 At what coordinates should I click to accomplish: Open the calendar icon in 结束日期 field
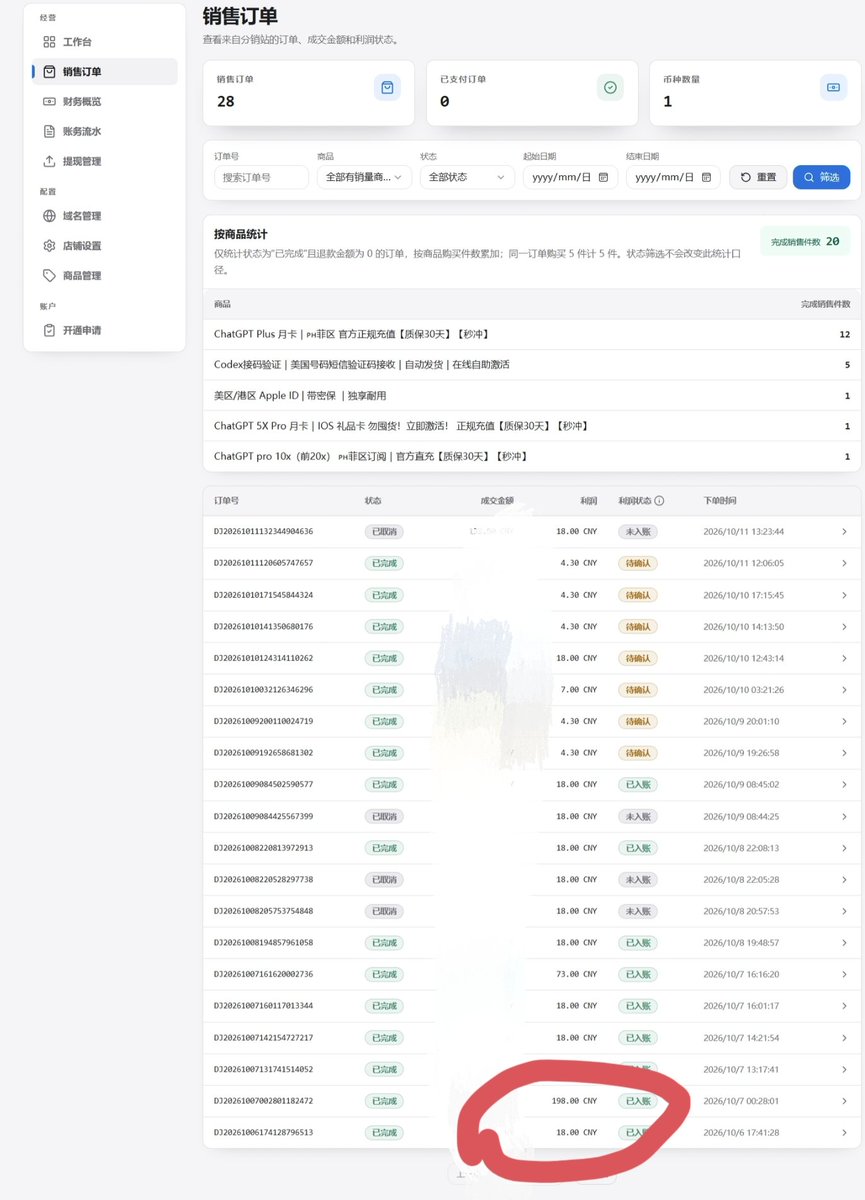coord(706,177)
